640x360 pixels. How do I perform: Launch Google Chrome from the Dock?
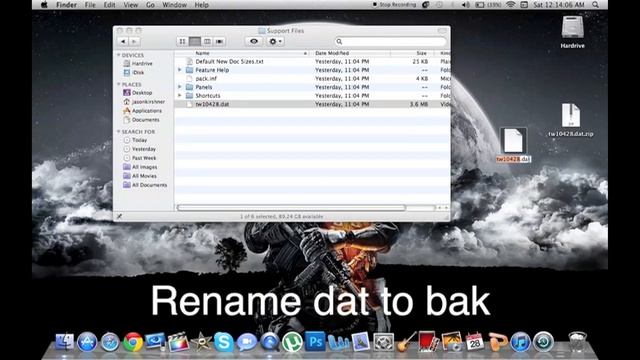click(133, 342)
